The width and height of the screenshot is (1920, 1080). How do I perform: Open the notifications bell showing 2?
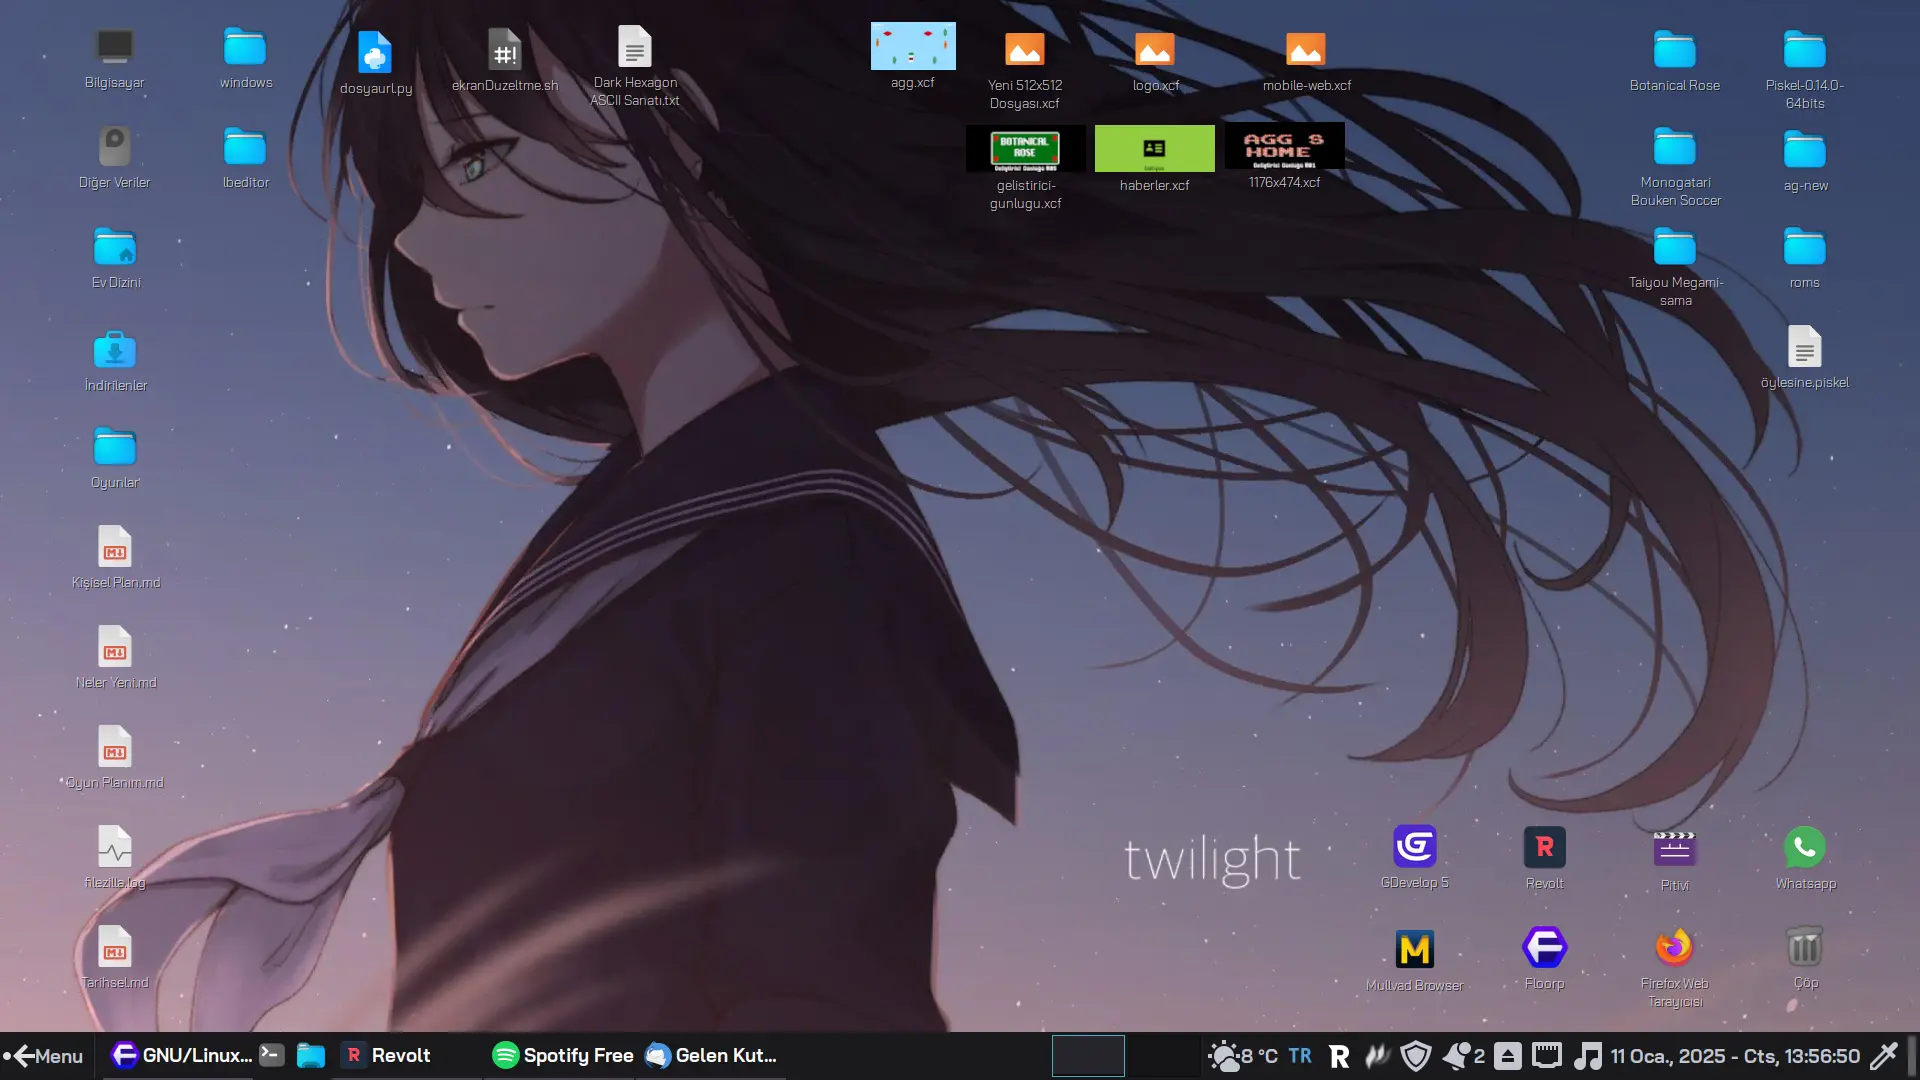pos(1463,1056)
